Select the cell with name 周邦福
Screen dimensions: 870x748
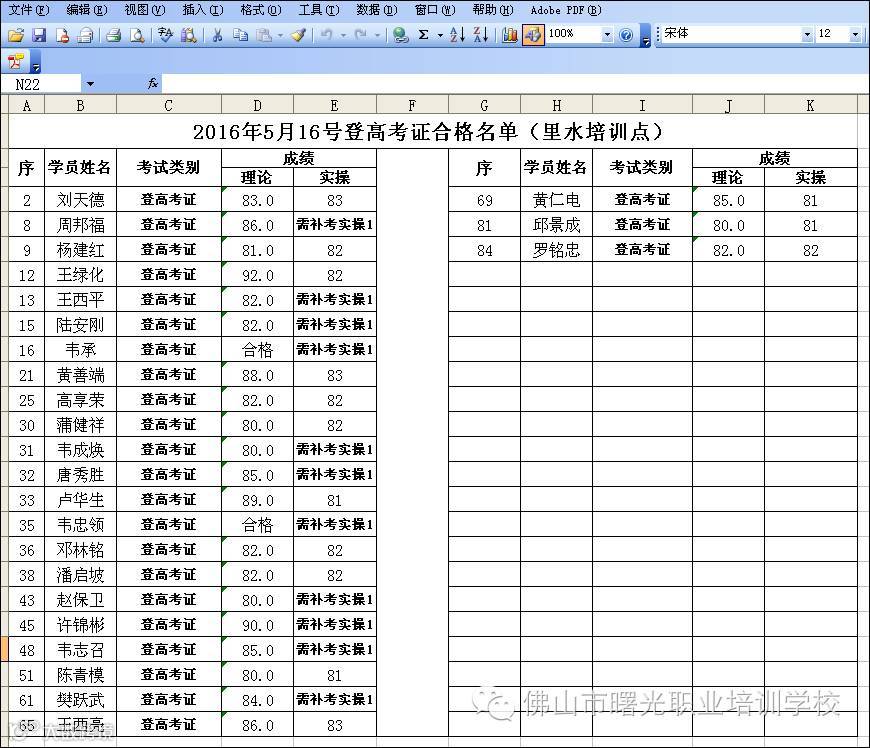80,225
